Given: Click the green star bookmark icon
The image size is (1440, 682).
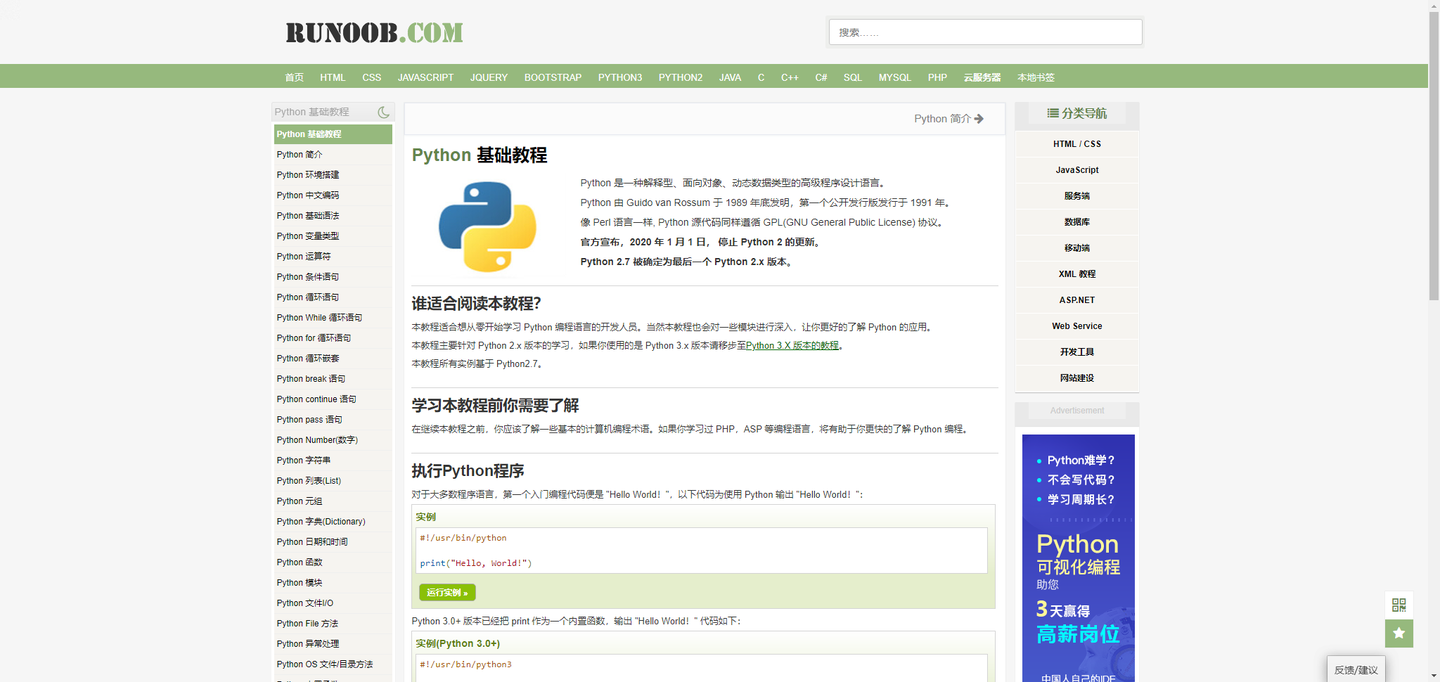Looking at the screenshot, I should click(1399, 633).
